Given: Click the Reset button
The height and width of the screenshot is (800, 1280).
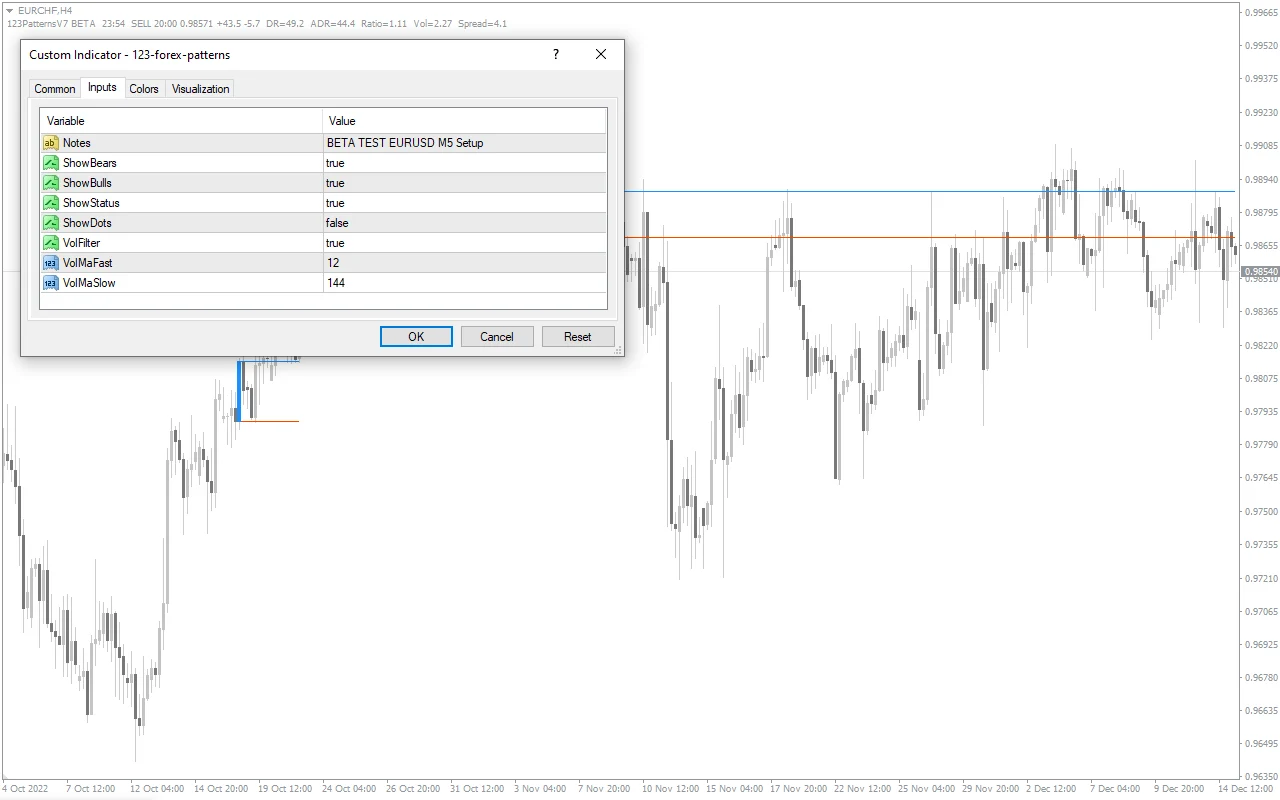Looking at the screenshot, I should [x=578, y=336].
